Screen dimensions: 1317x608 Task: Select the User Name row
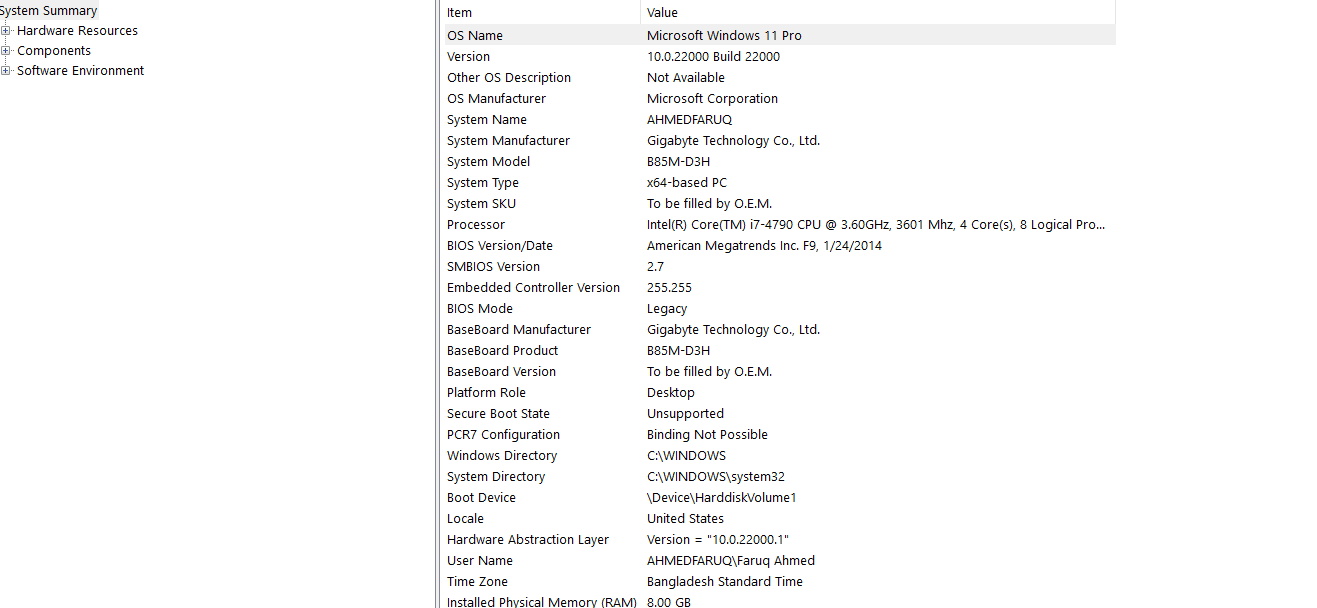[x=778, y=561]
